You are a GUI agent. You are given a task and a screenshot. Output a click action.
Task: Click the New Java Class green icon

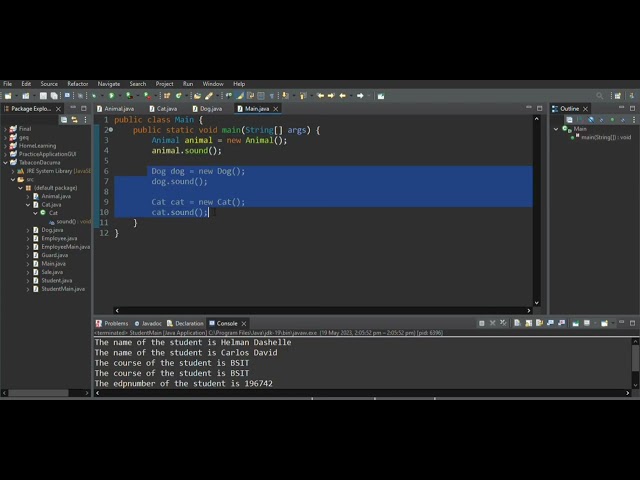tap(178, 96)
